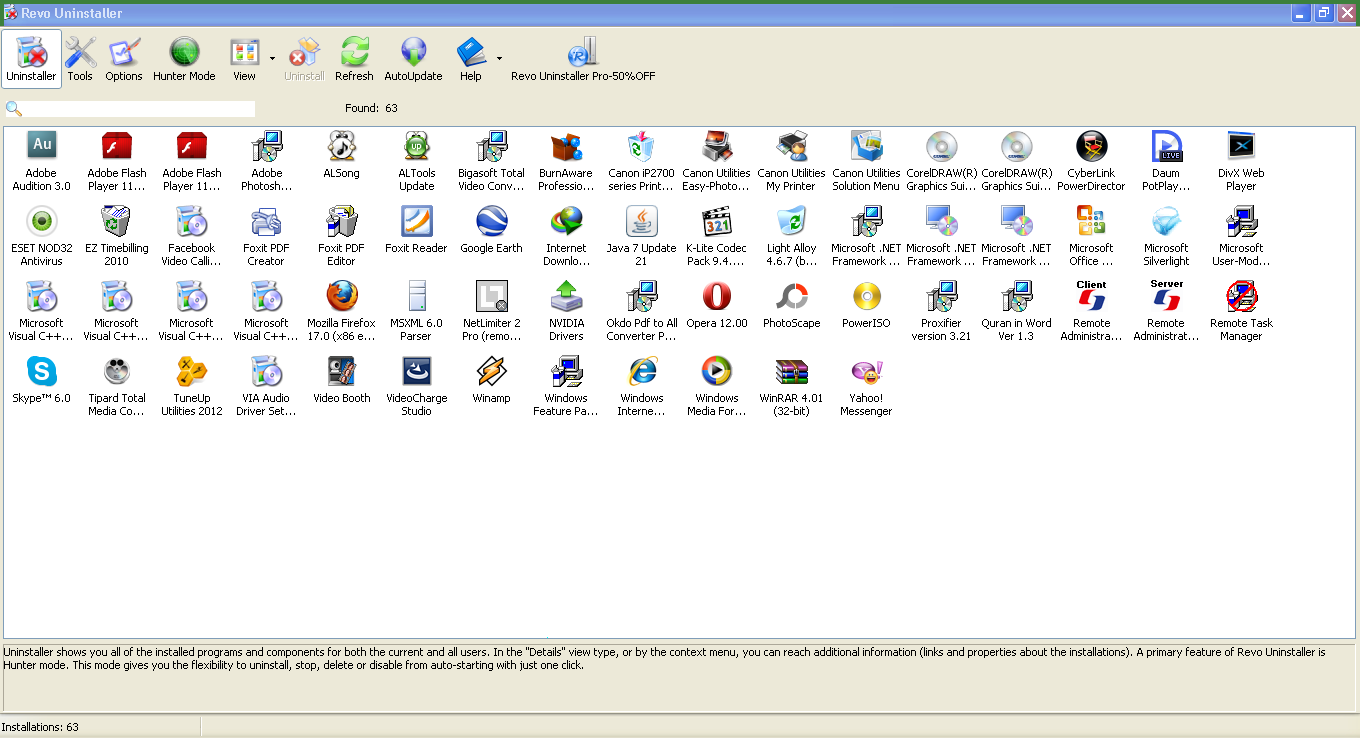Select VIA Audio Driver Setup icon
The height and width of the screenshot is (738, 1360).
[267, 370]
